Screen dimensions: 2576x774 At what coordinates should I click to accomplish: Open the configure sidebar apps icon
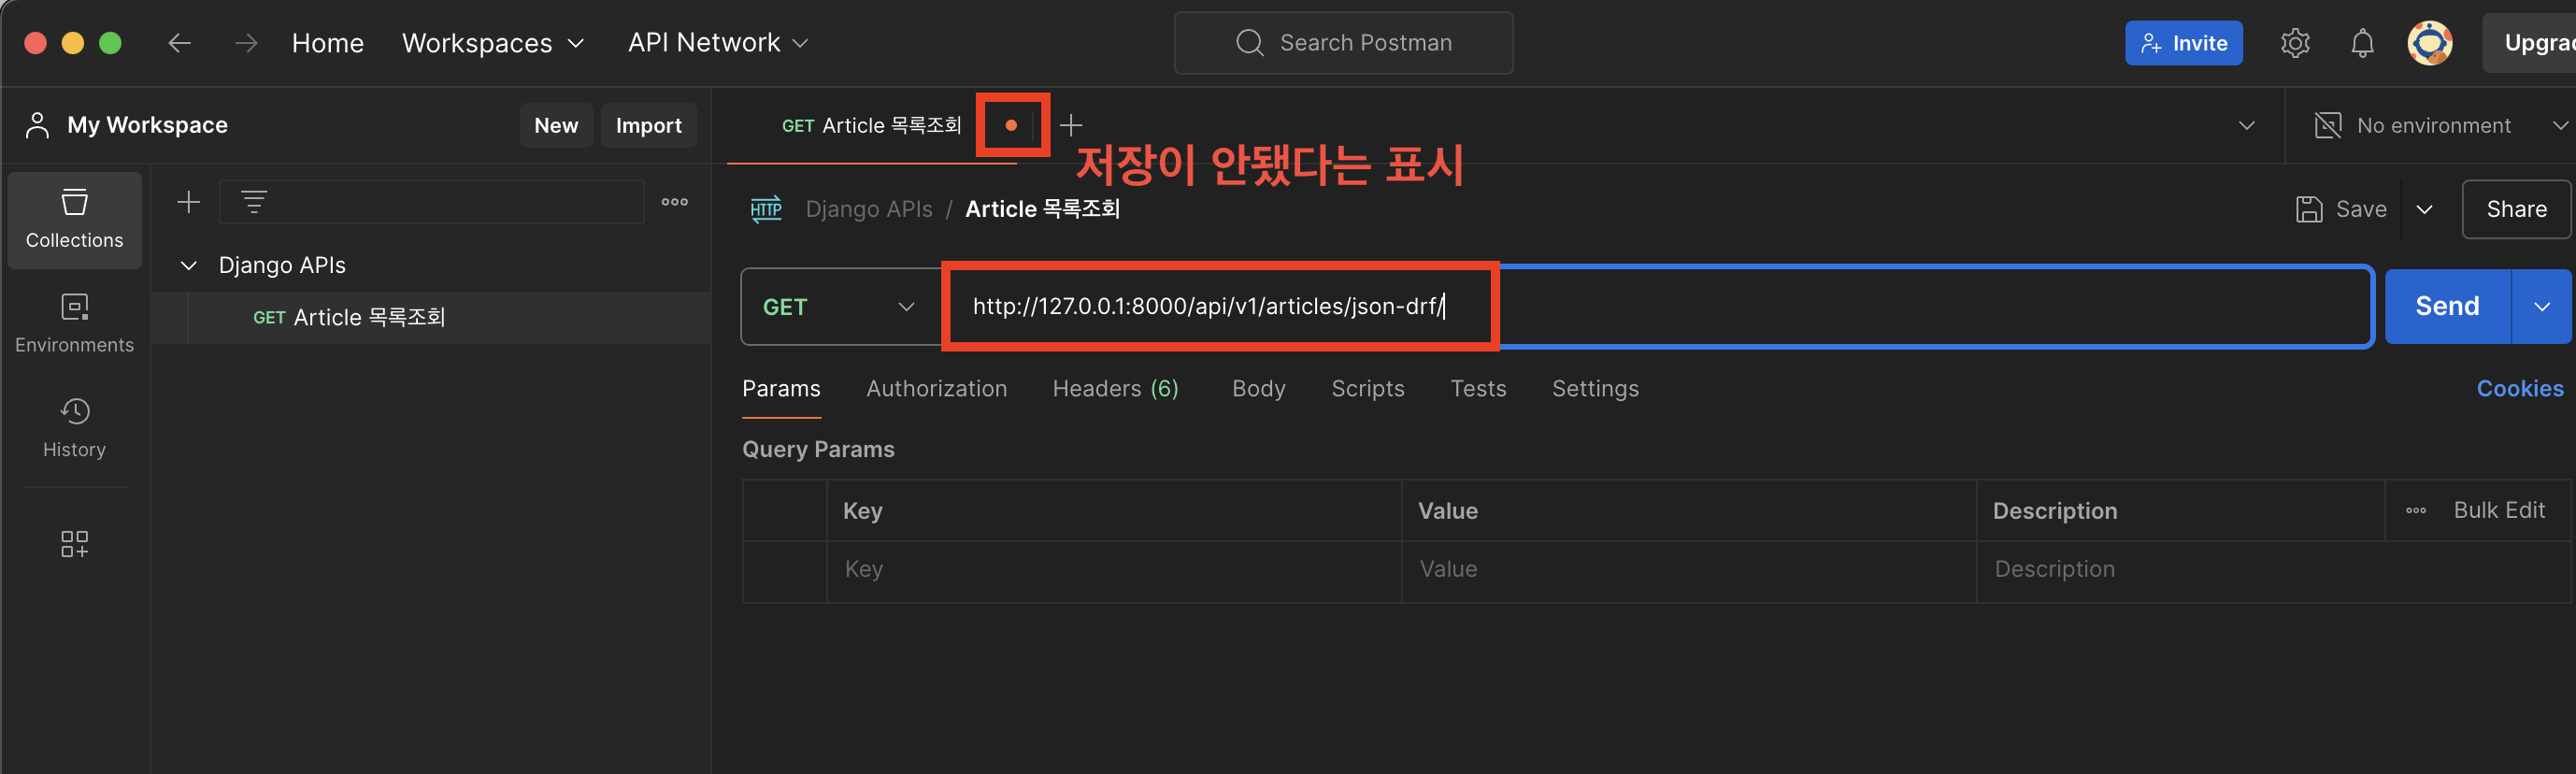(75, 543)
